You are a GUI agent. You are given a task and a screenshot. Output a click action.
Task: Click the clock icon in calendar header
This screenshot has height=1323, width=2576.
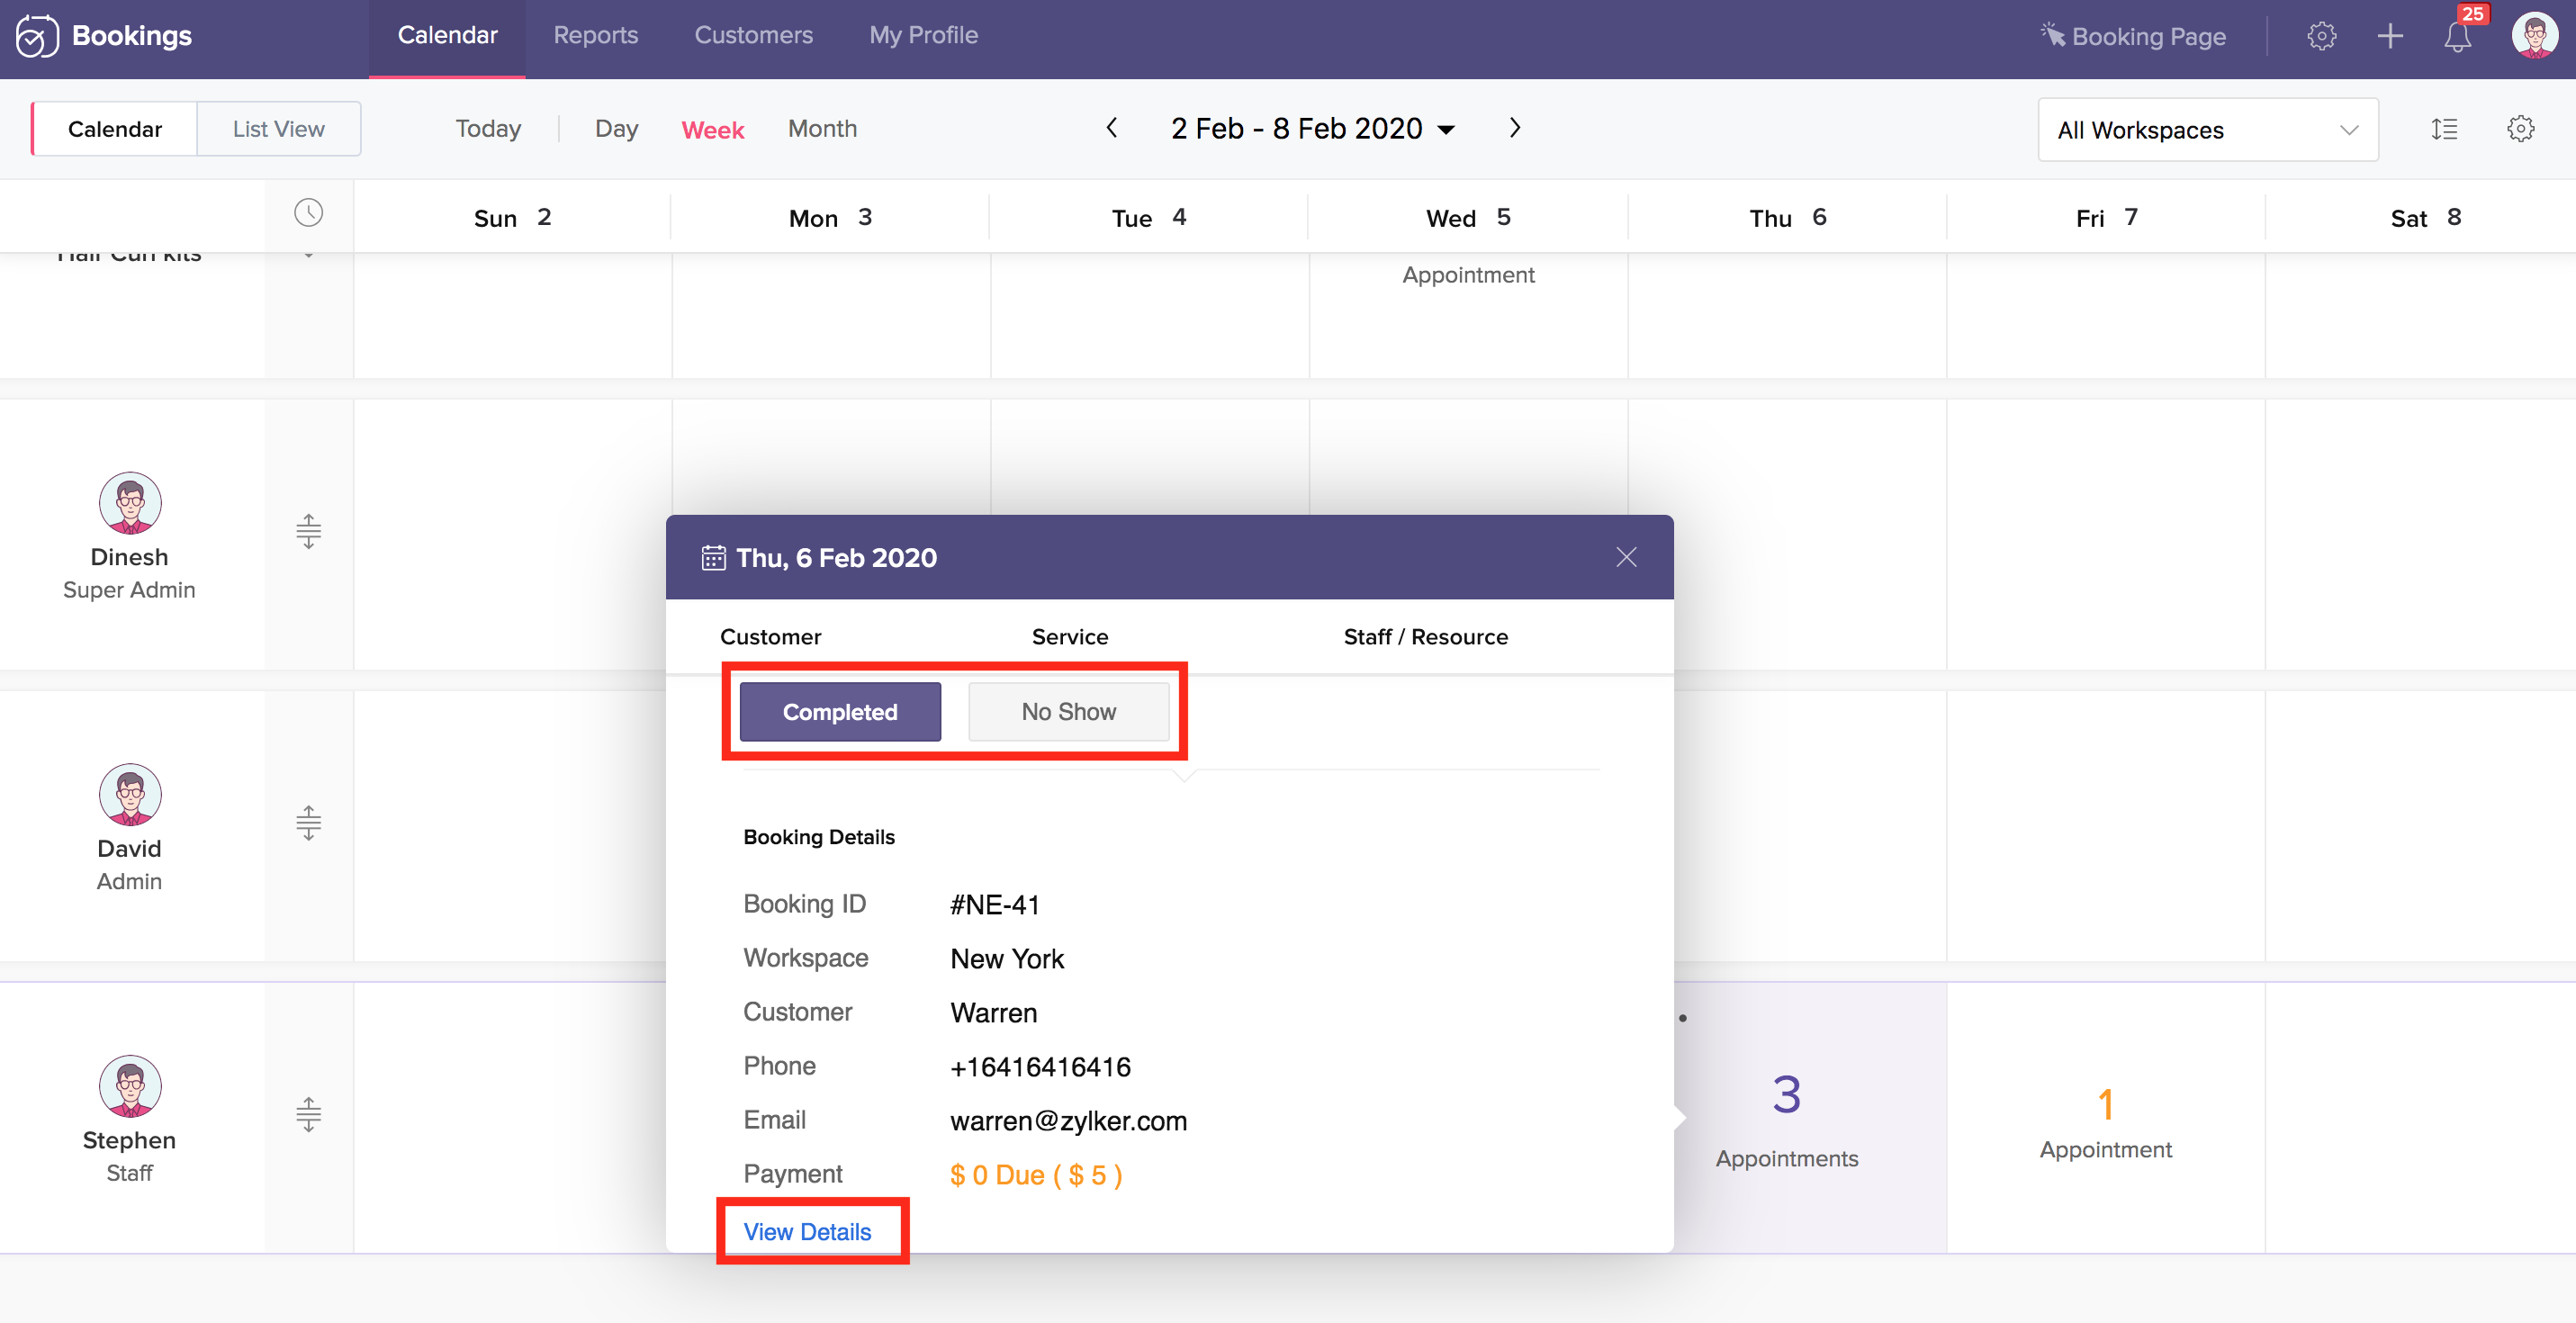(x=308, y=213)
